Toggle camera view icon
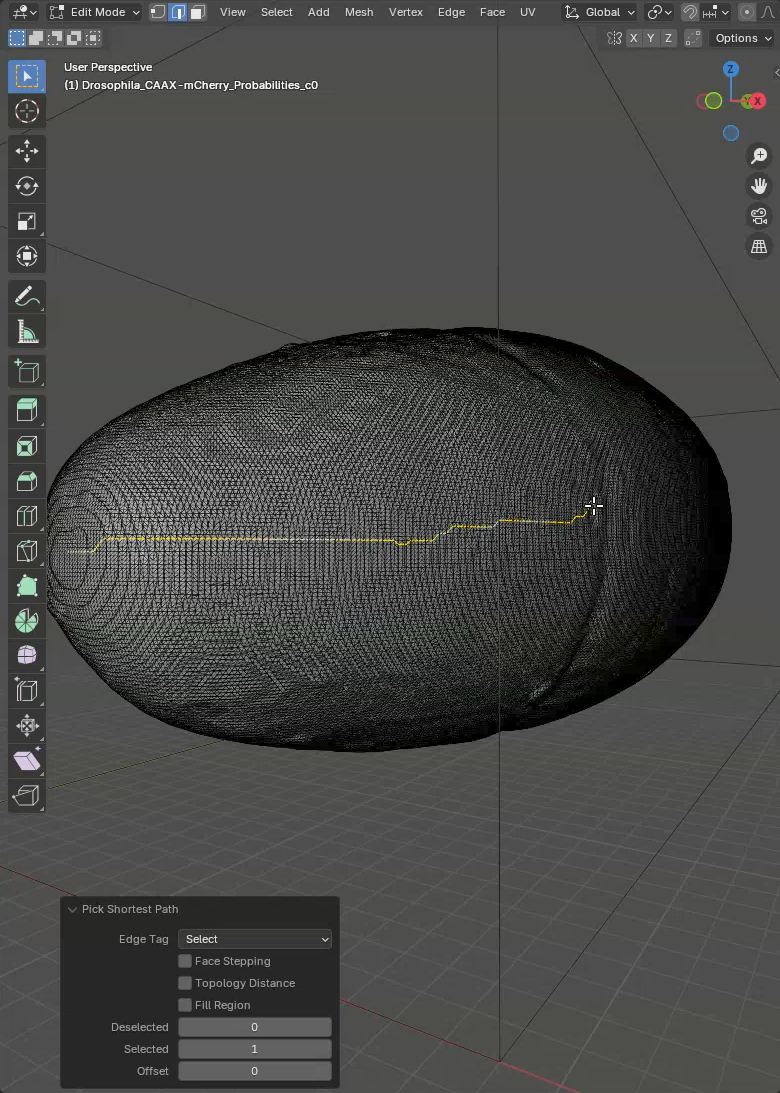The height and width of the screenshot is (1093, 780). point(759,216)
